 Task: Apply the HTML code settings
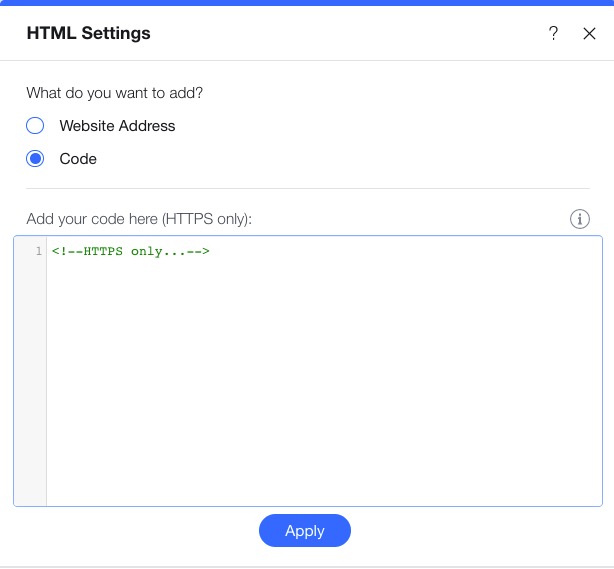(304, 531)
